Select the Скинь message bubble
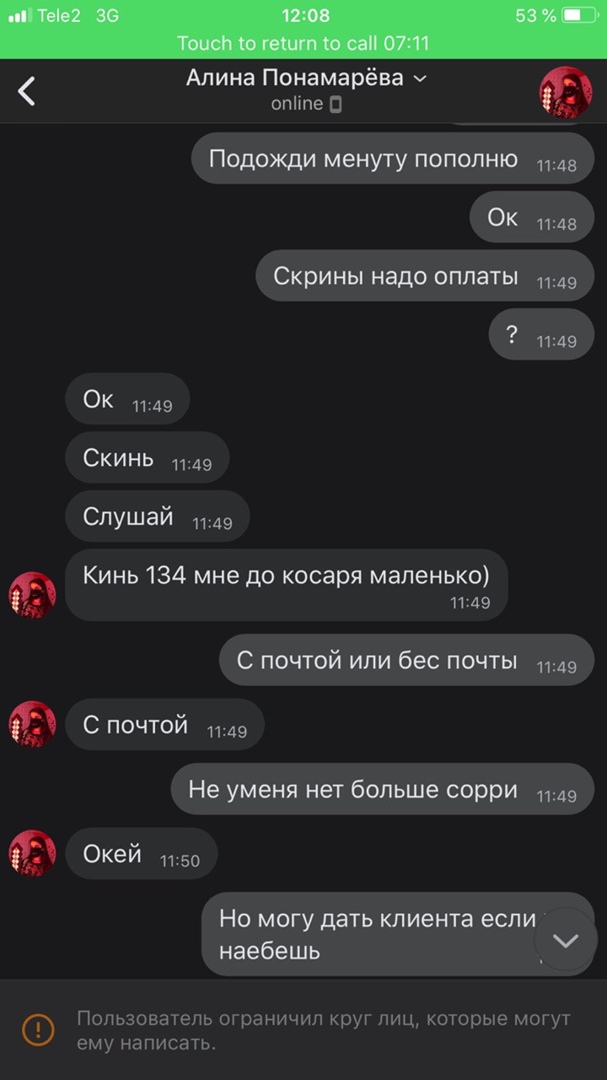 [147, 457]
